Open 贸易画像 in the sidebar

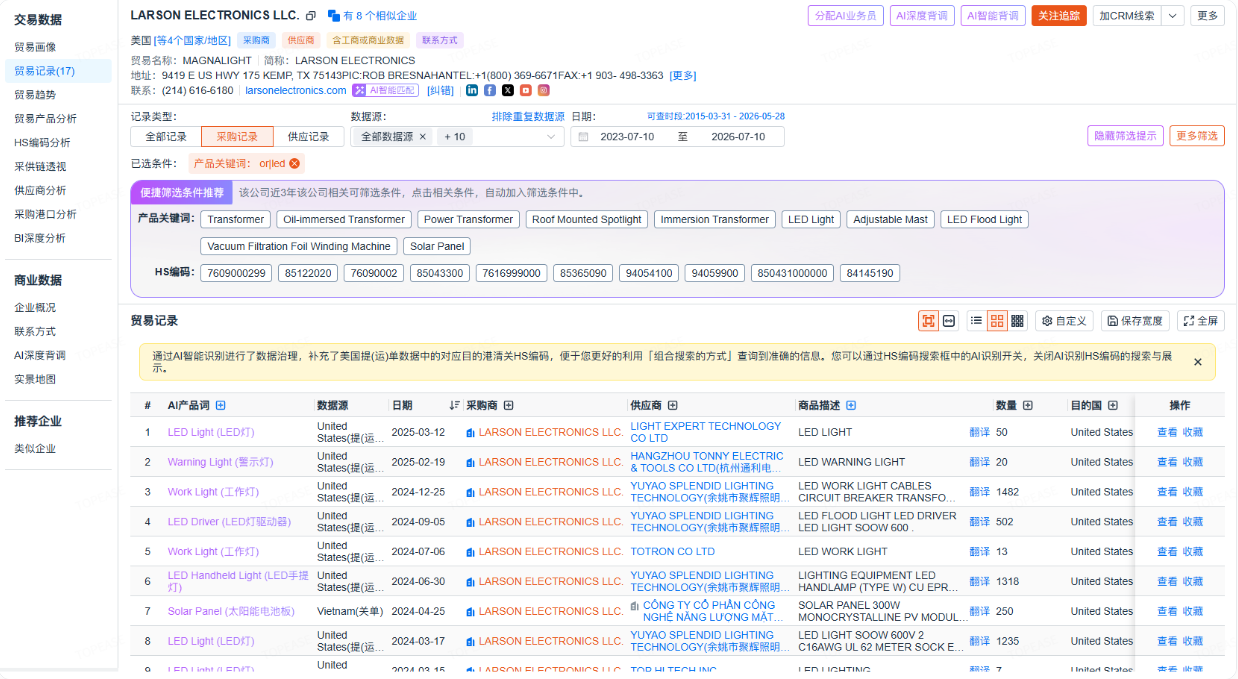click(35, 47)
